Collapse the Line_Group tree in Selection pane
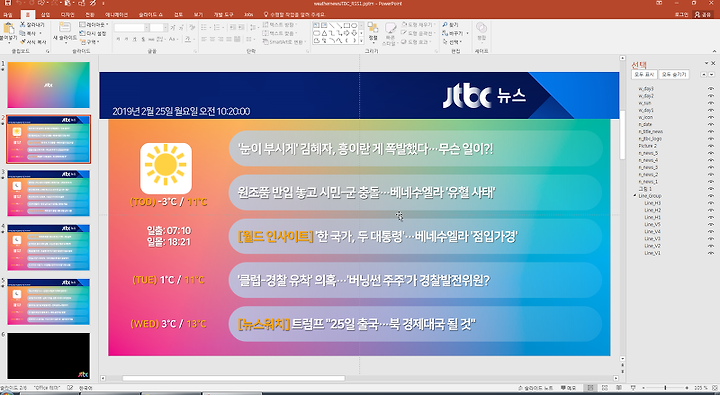Screen dimensions: 720x395 (x=636, y=196)
